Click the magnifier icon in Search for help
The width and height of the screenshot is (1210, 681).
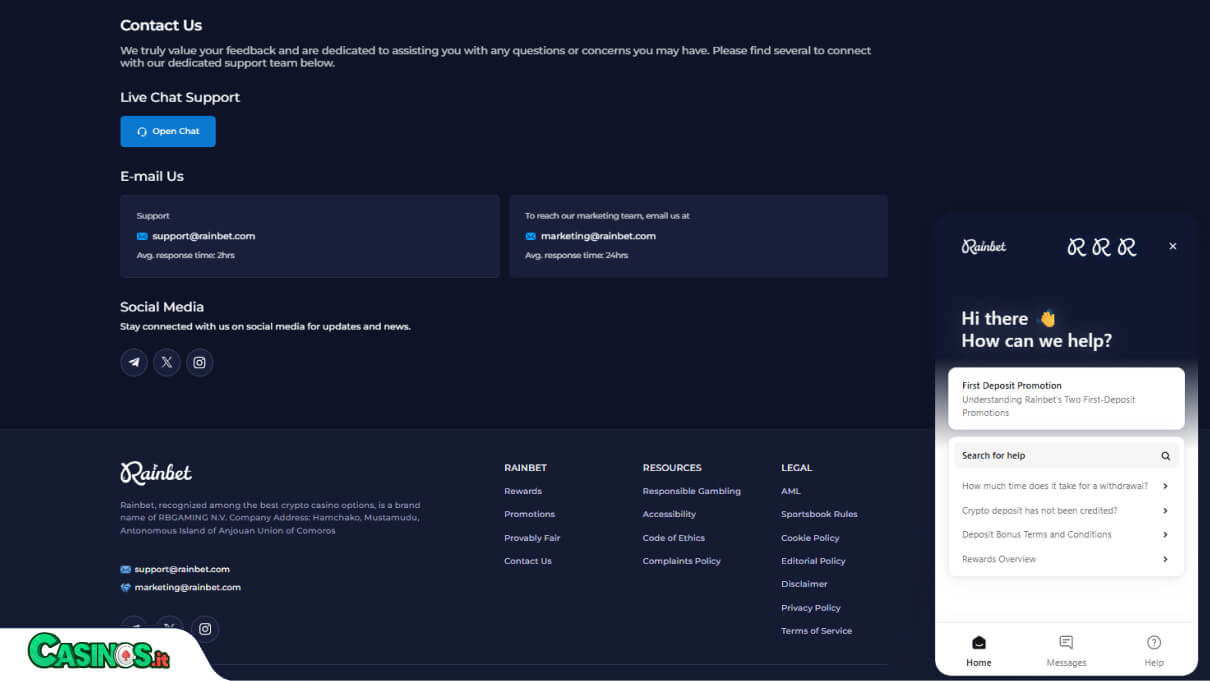[1165, 456]
